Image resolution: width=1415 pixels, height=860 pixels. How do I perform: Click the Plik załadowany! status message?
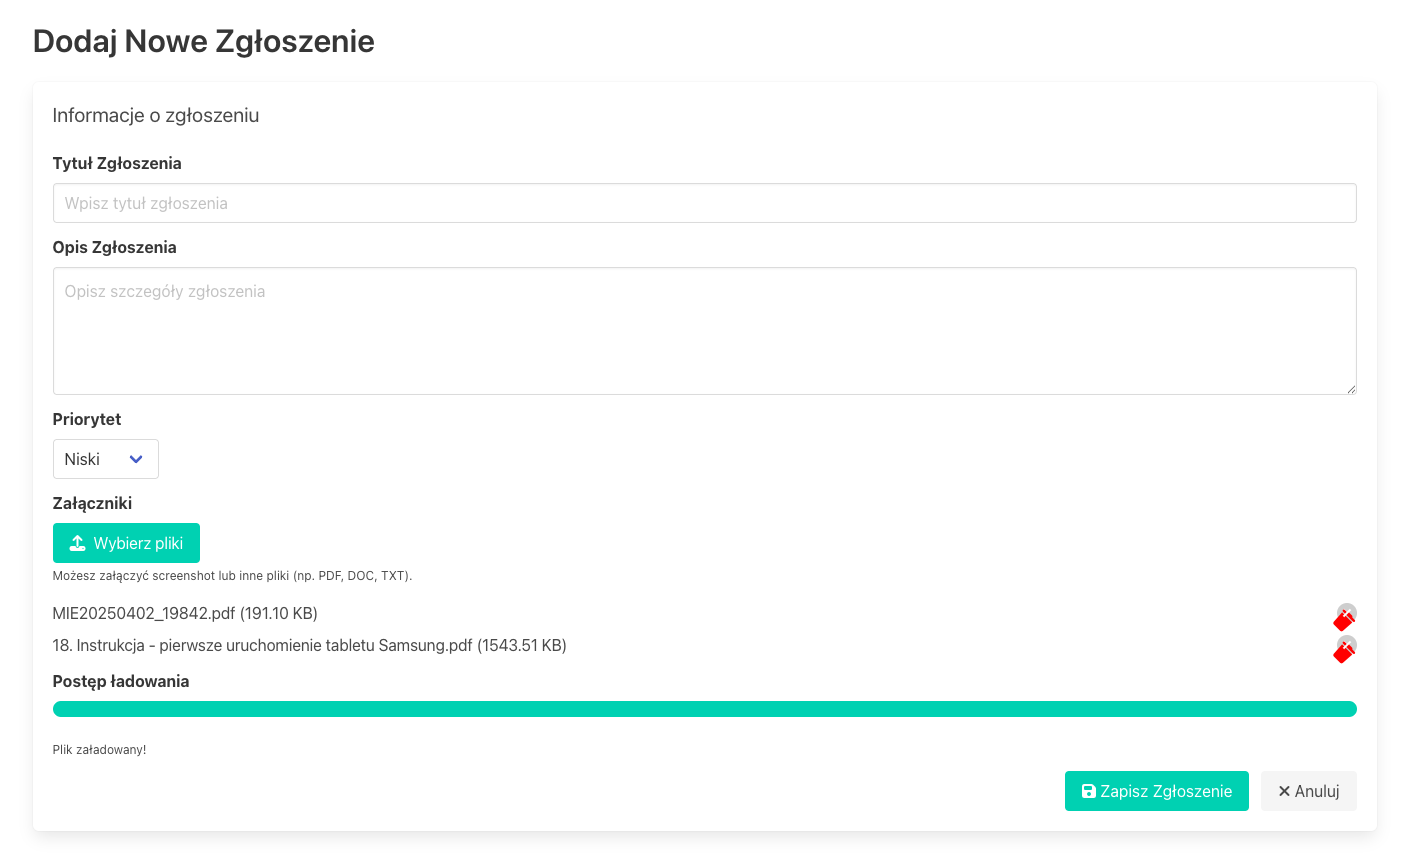point(99,748)
